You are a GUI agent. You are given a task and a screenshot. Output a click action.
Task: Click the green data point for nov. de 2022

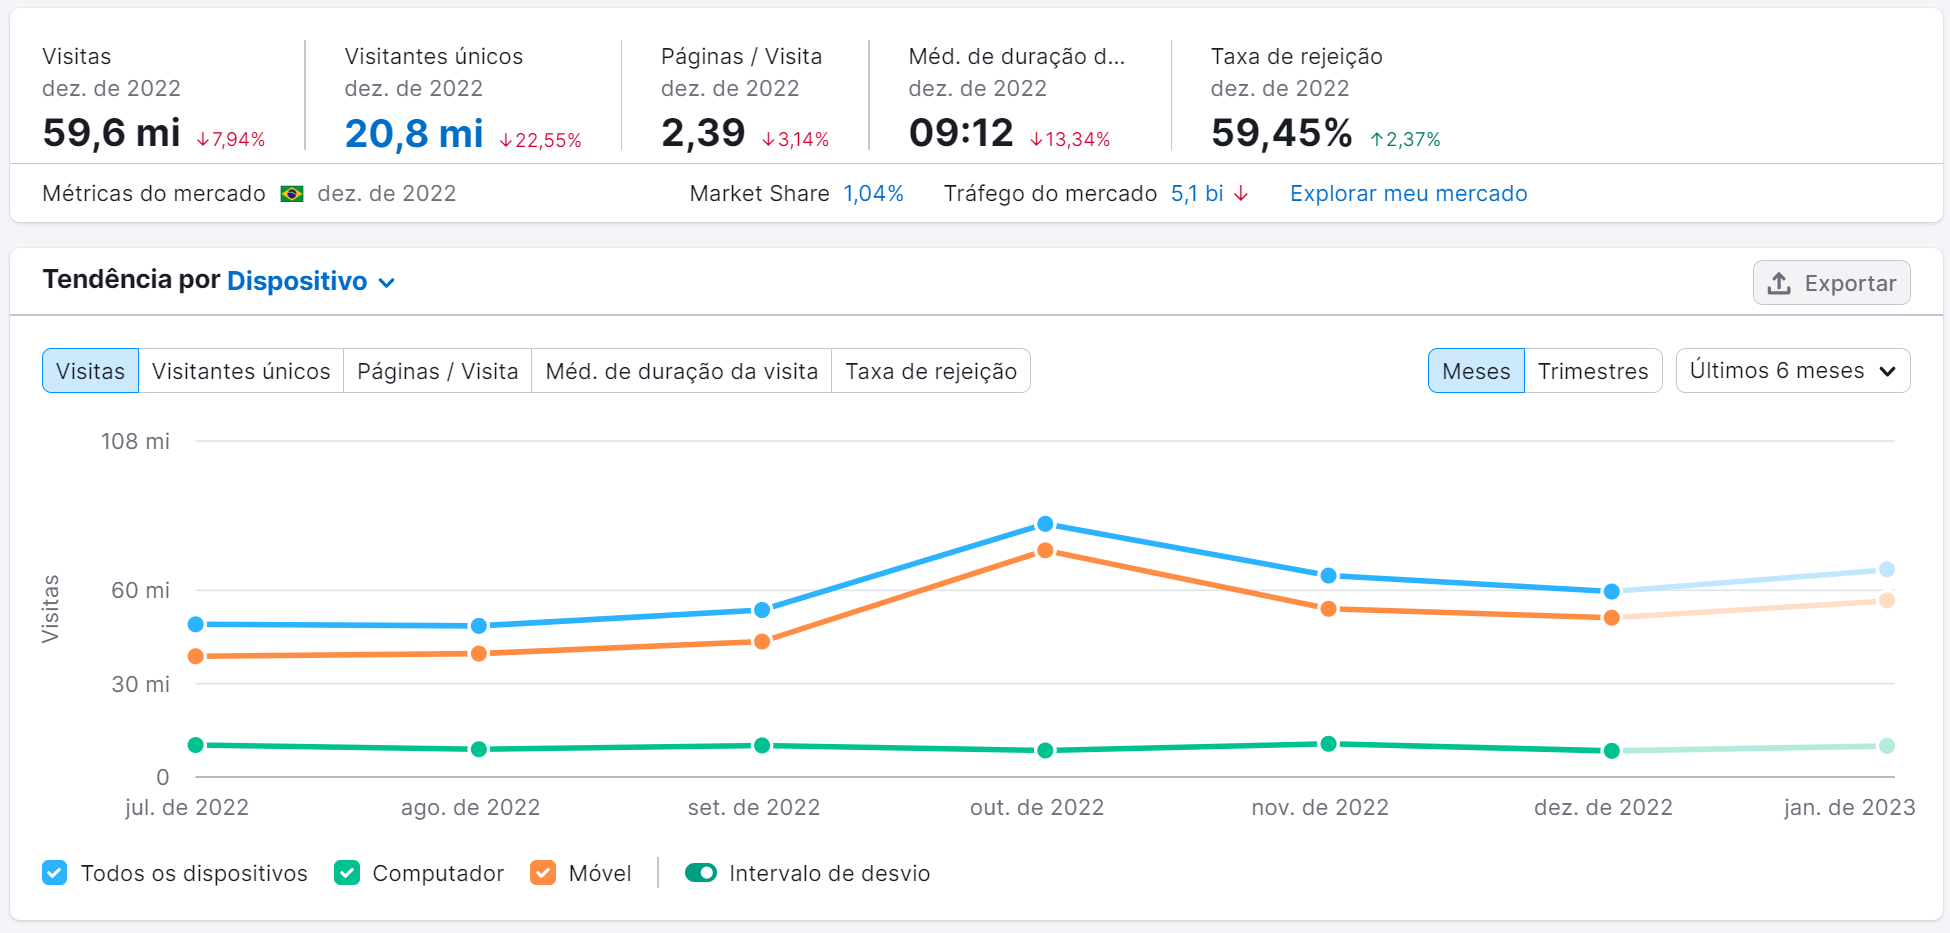click(1328, 744)
